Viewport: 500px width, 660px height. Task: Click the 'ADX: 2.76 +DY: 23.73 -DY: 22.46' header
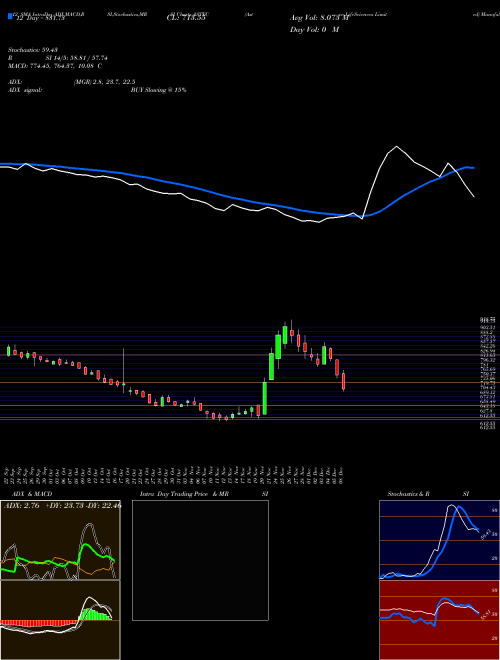[x=62, y=506]
